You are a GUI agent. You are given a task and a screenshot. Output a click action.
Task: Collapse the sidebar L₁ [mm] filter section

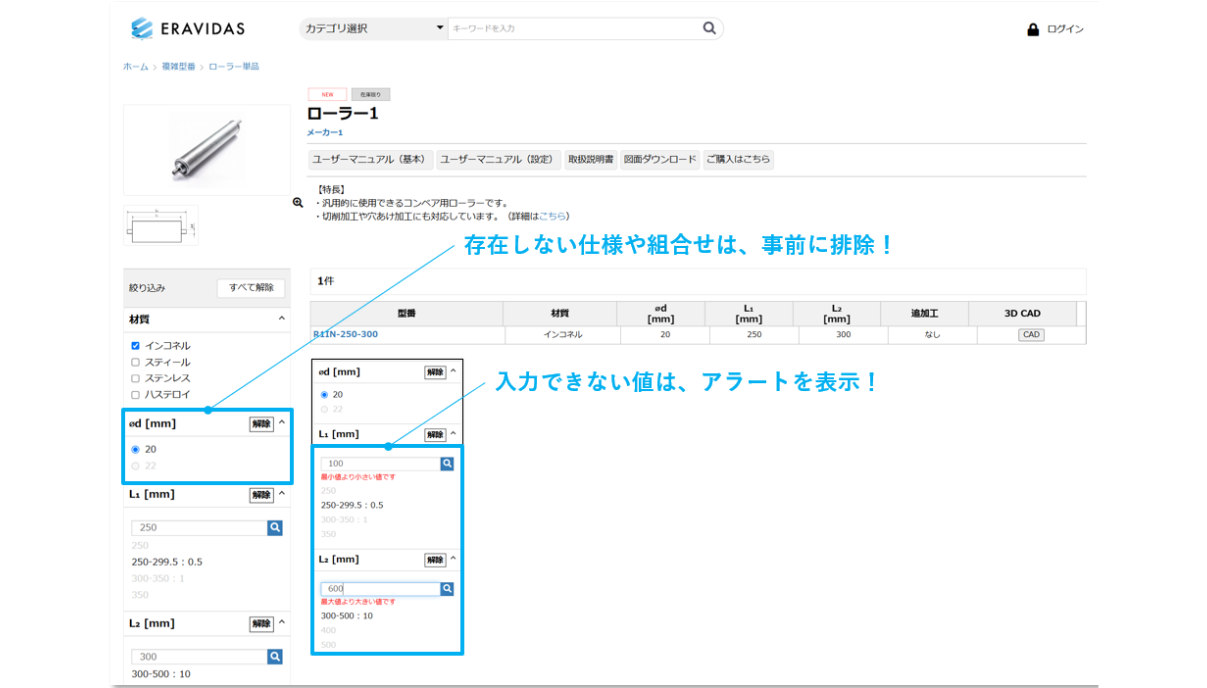[x=282, y=494]
